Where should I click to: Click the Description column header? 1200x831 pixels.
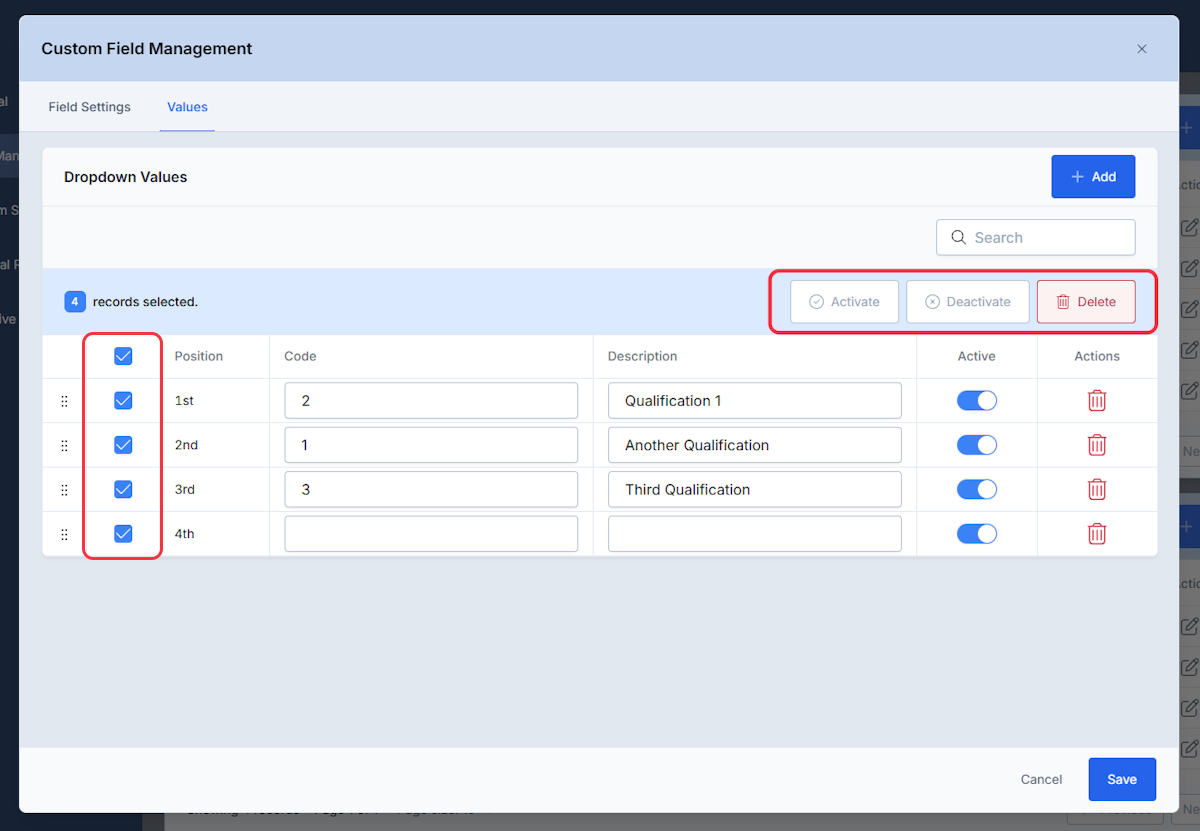point(642,356)
